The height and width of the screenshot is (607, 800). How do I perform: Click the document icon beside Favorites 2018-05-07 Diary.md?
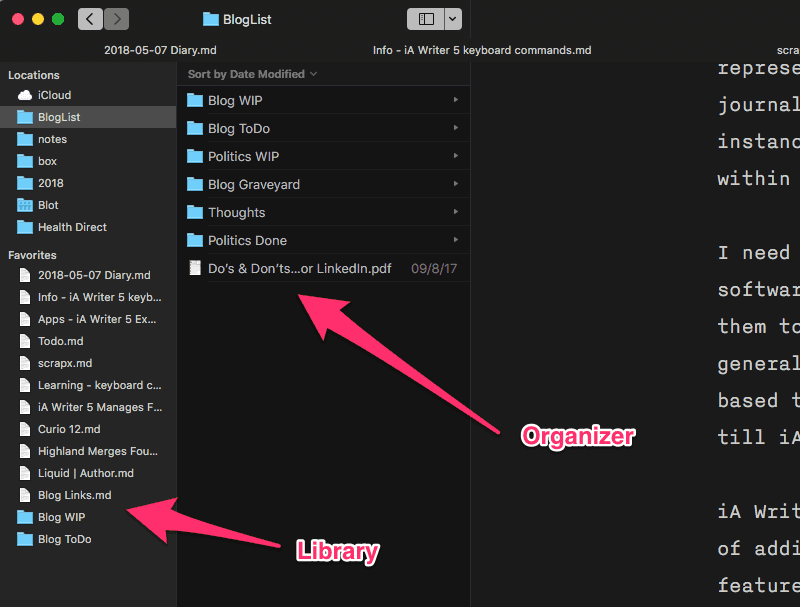[25, 275]
